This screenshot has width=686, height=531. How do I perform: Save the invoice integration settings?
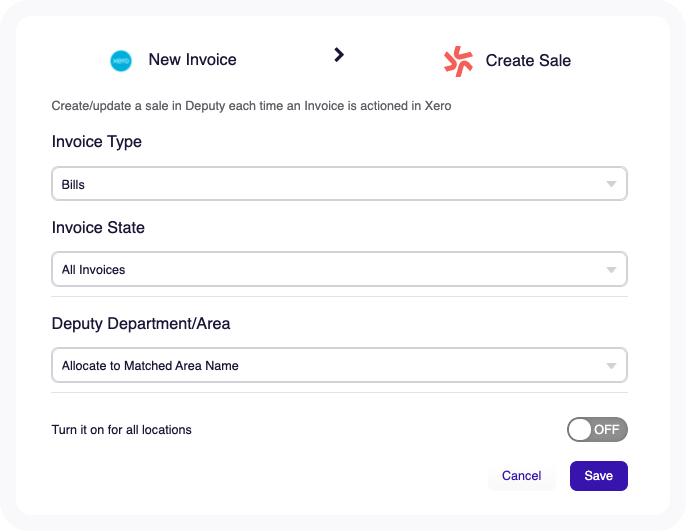[x=598, y=475]
